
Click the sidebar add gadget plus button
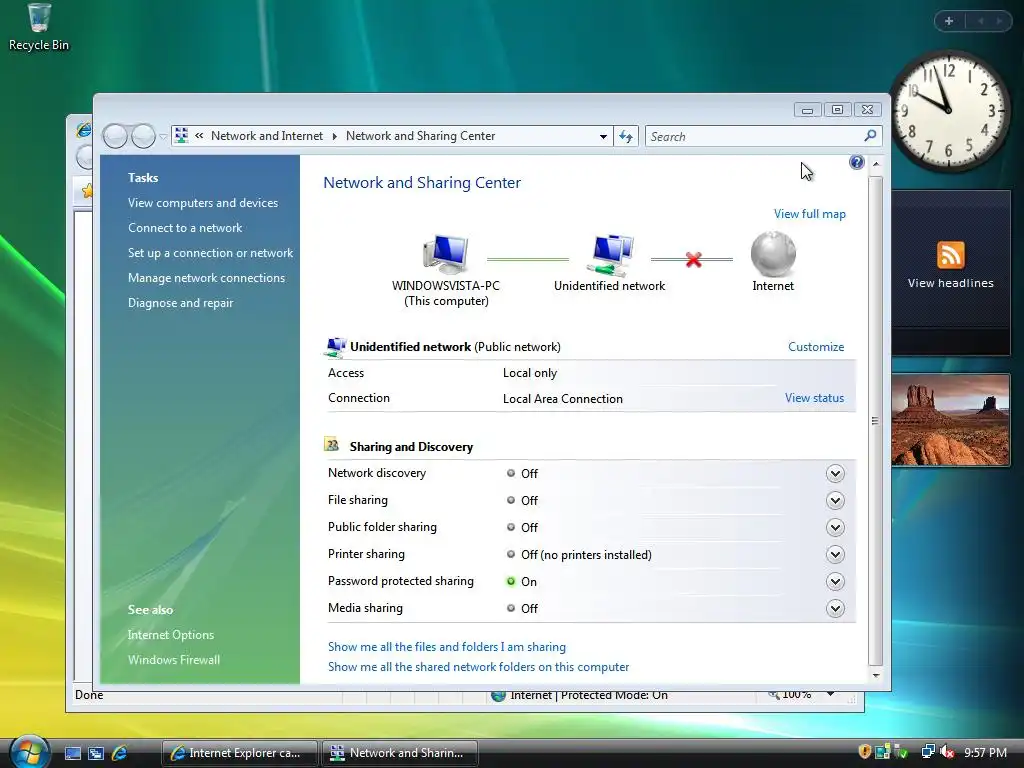coord(949,21)
